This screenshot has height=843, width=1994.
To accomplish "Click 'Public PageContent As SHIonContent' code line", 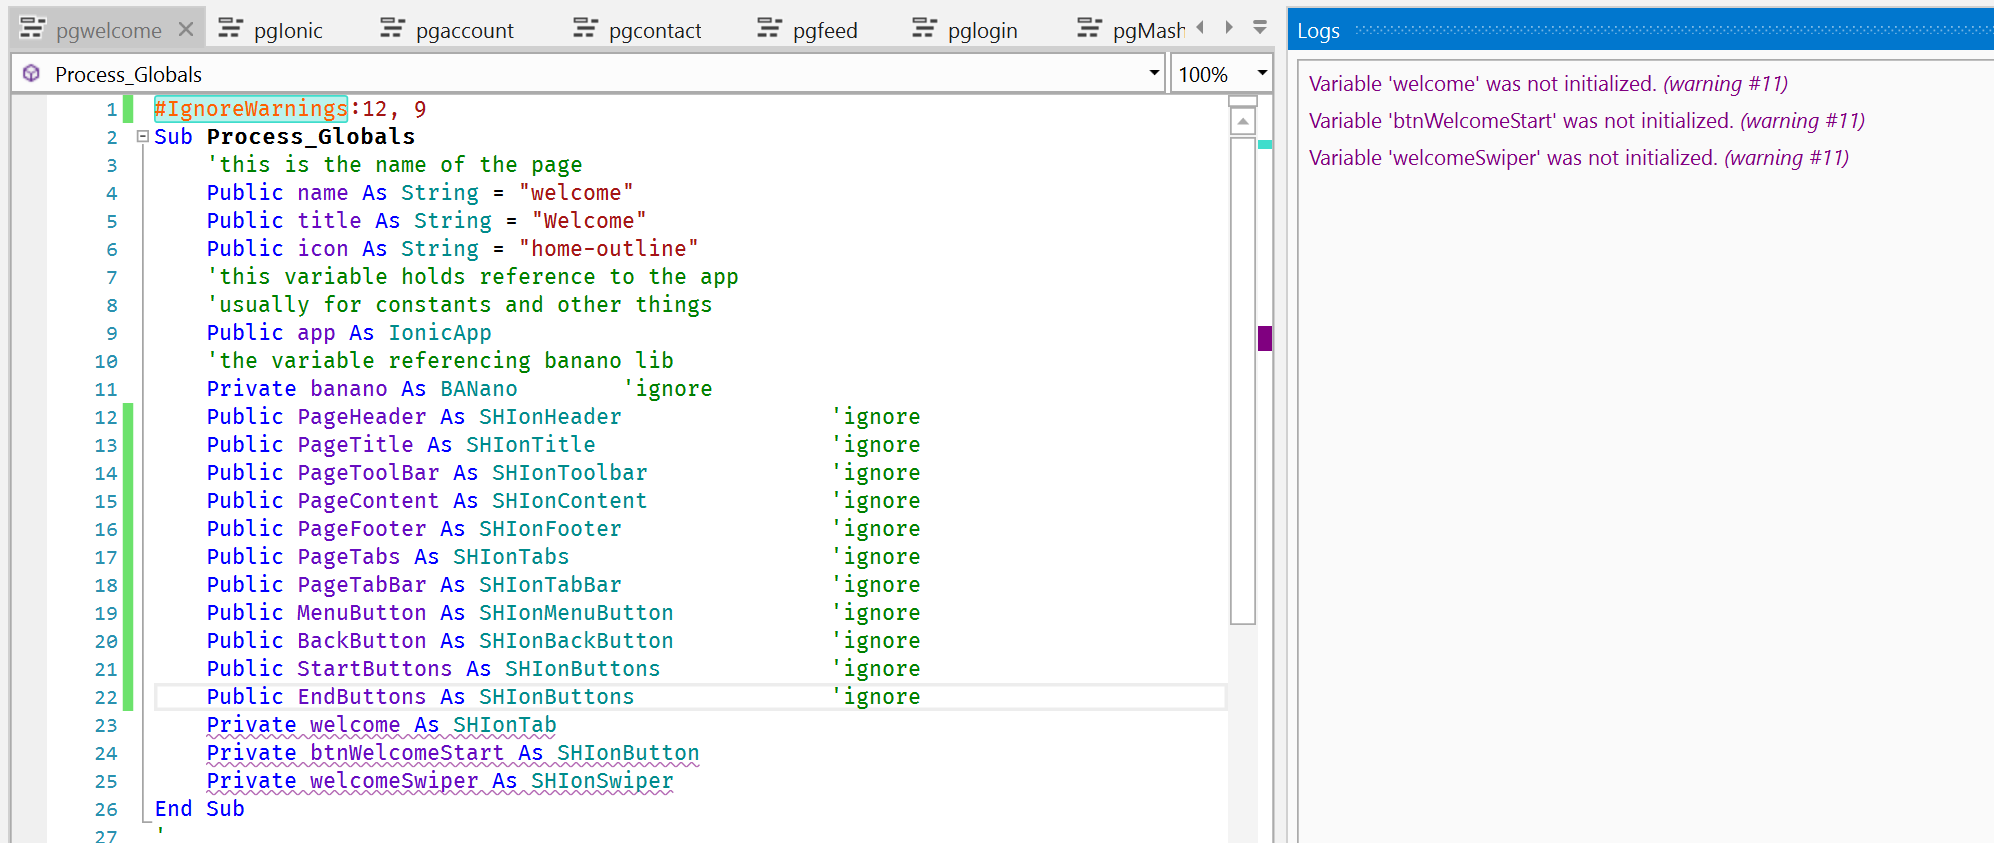I will [x=427, y=501].
